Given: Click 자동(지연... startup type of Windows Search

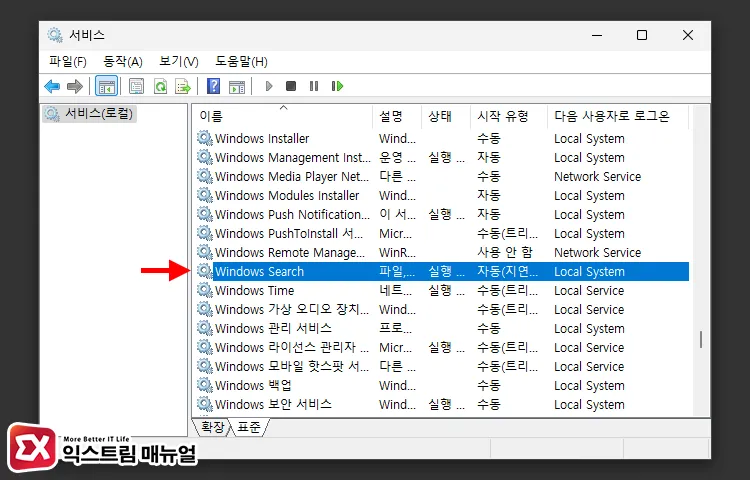Looking at the screenshot, I should point(507,271).
